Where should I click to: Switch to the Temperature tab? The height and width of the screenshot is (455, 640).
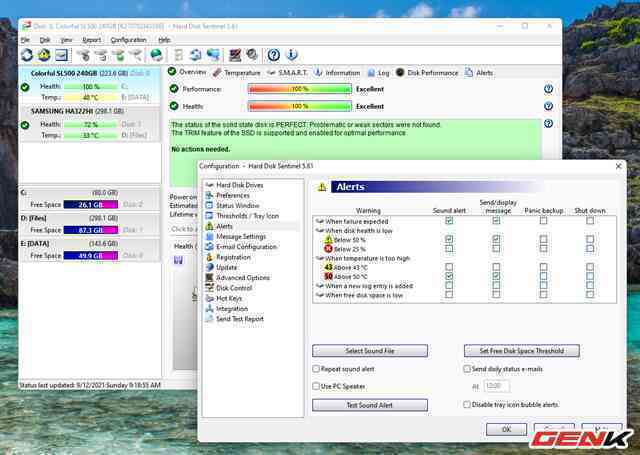point(237,73)
